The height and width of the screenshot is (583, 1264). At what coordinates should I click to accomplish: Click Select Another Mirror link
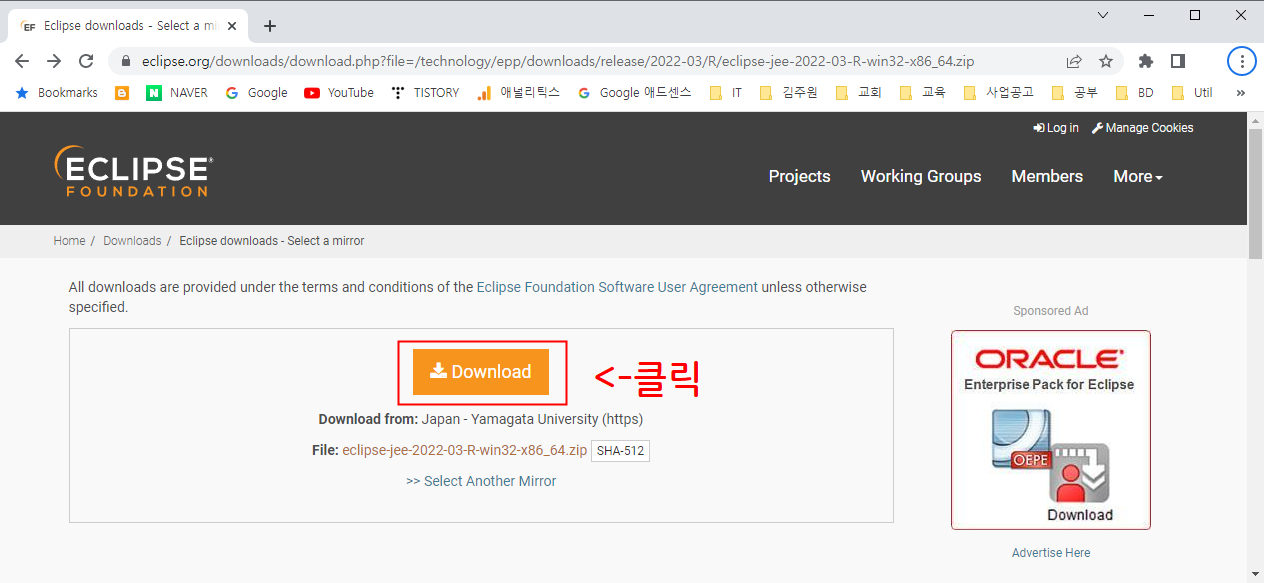pos(481,481)
